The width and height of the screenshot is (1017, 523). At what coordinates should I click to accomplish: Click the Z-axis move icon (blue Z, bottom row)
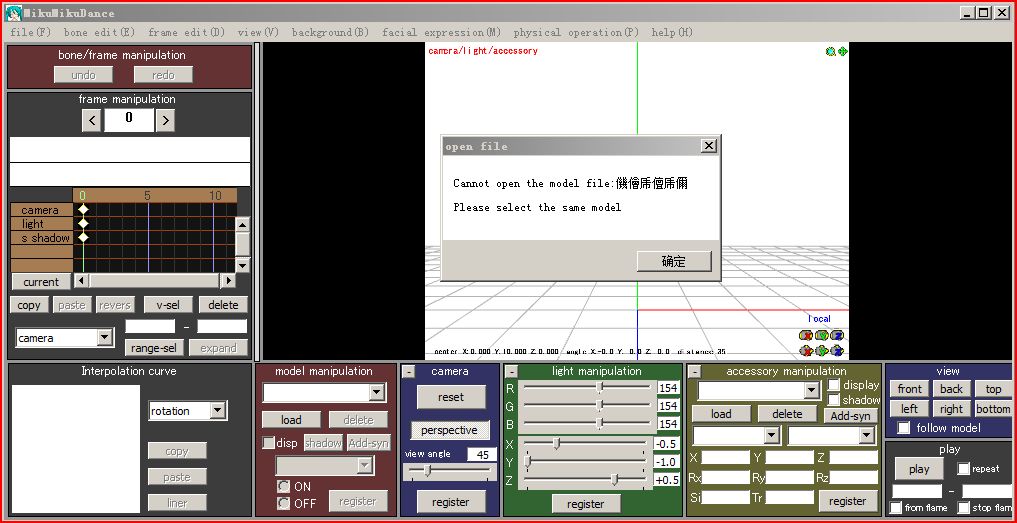837,351
